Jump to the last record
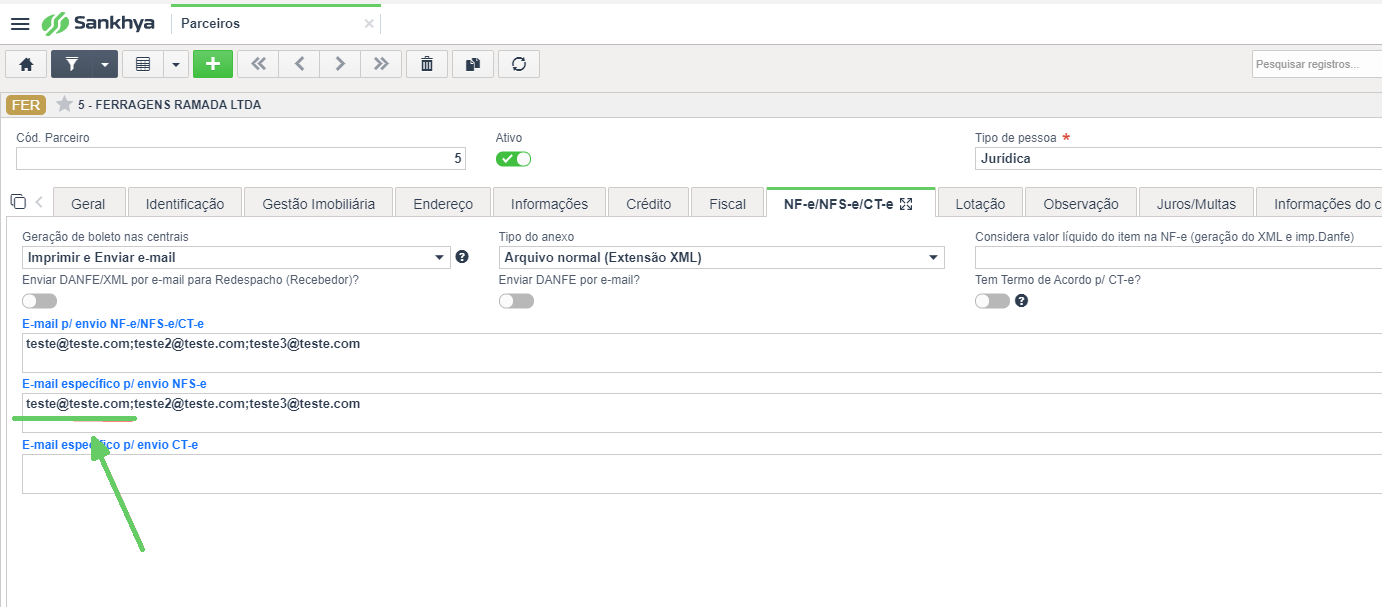This screenshot has width=1382, height=607. point(381,64)
